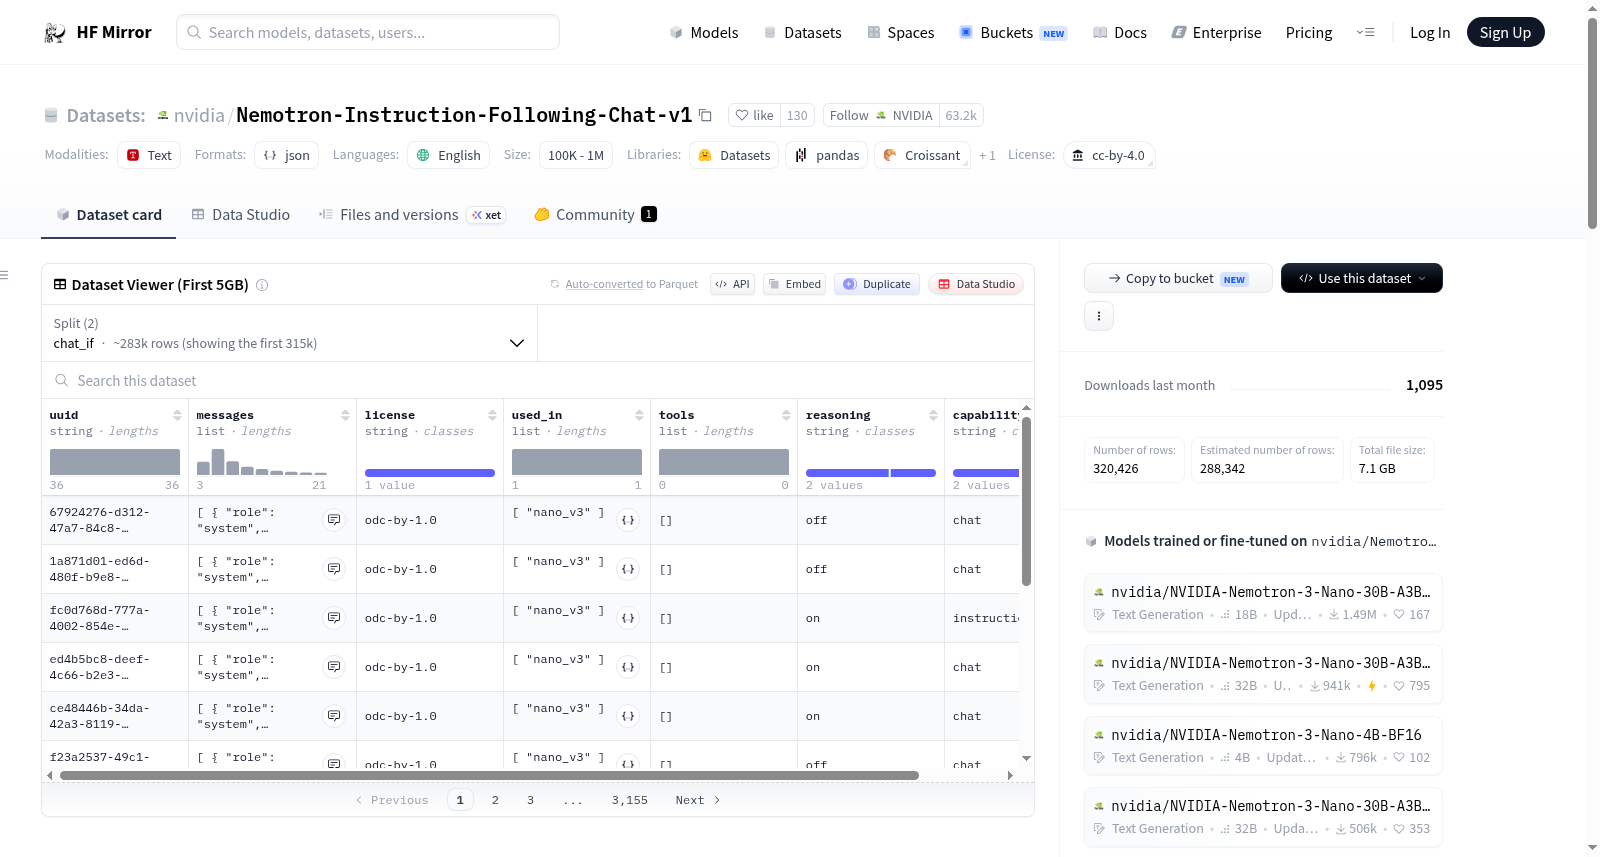Switch to Data Studio tab
This screenshot has width=1600, height=857.
[x=241, y=214]
